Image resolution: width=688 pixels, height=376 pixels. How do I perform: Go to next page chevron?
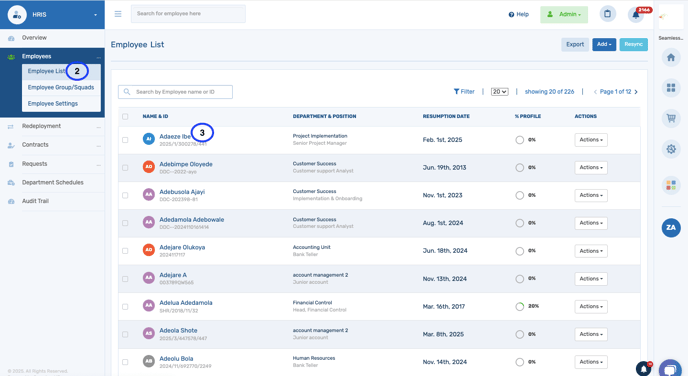tap(636, 92)
